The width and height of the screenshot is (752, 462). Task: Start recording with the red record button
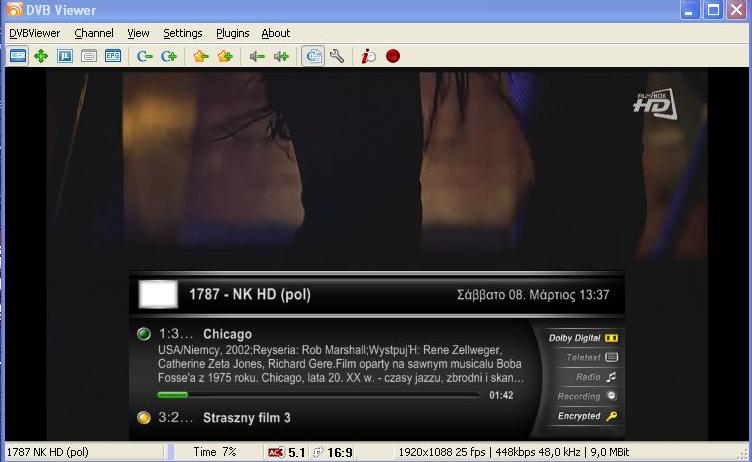(x=393, y=56)
